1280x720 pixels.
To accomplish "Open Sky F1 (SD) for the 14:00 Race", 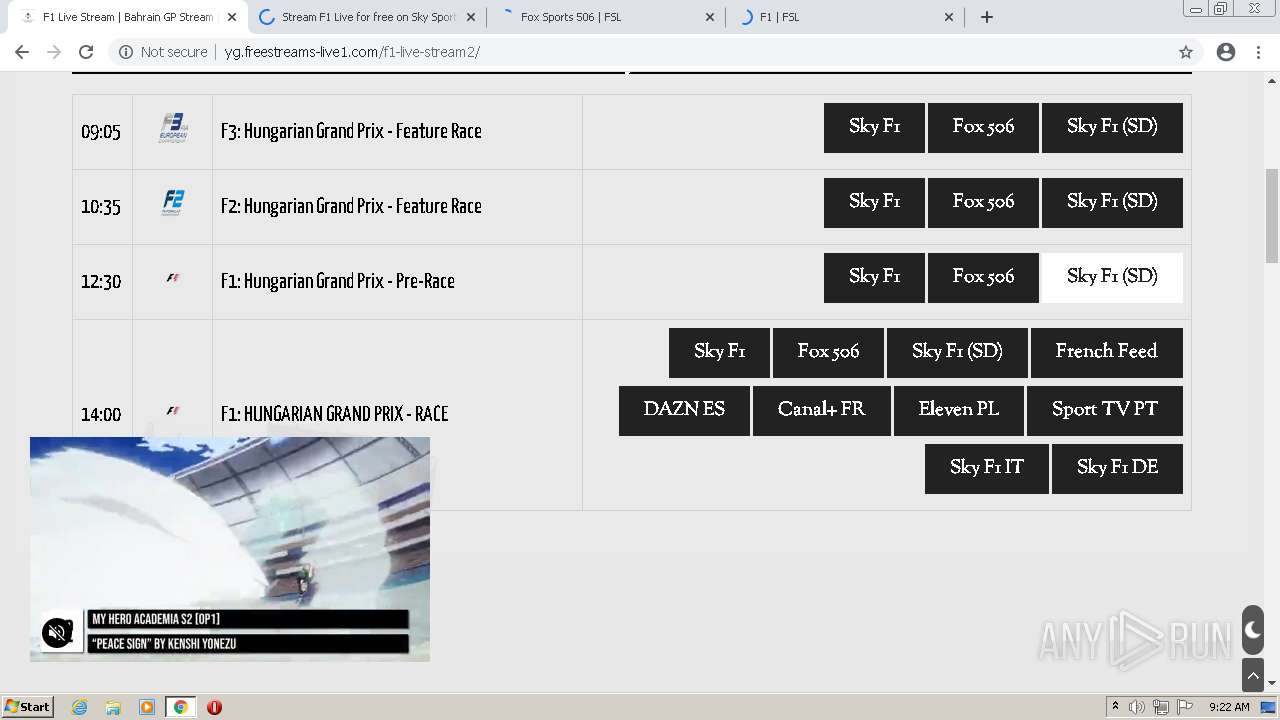I will [957, 352].
